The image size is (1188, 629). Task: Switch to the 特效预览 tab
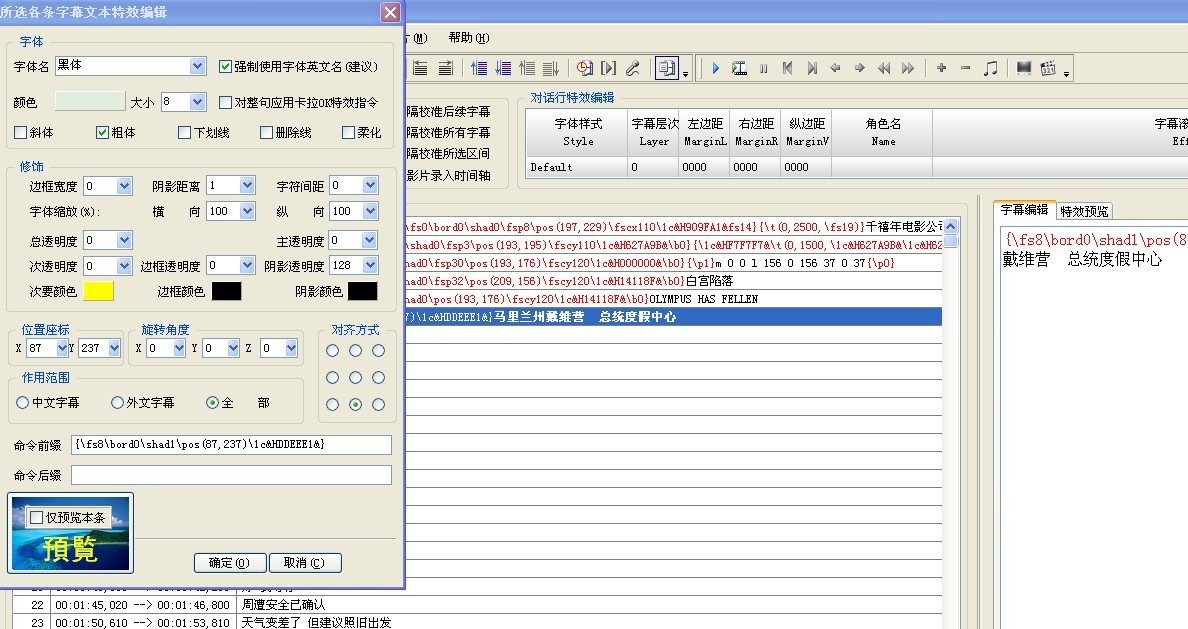pos(1084,211)
